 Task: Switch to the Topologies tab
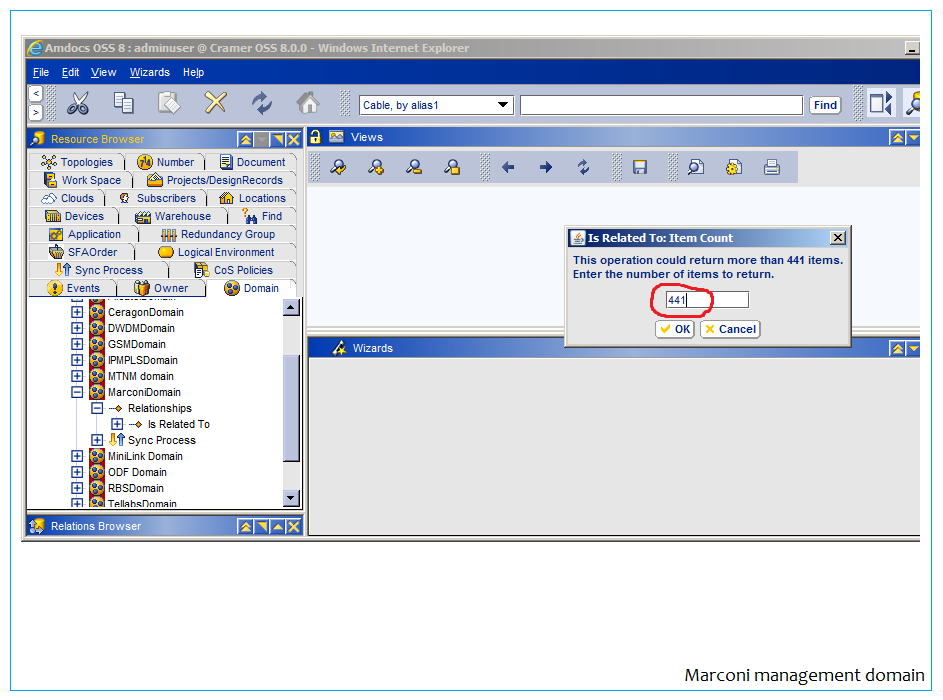(x=77, y=162)
